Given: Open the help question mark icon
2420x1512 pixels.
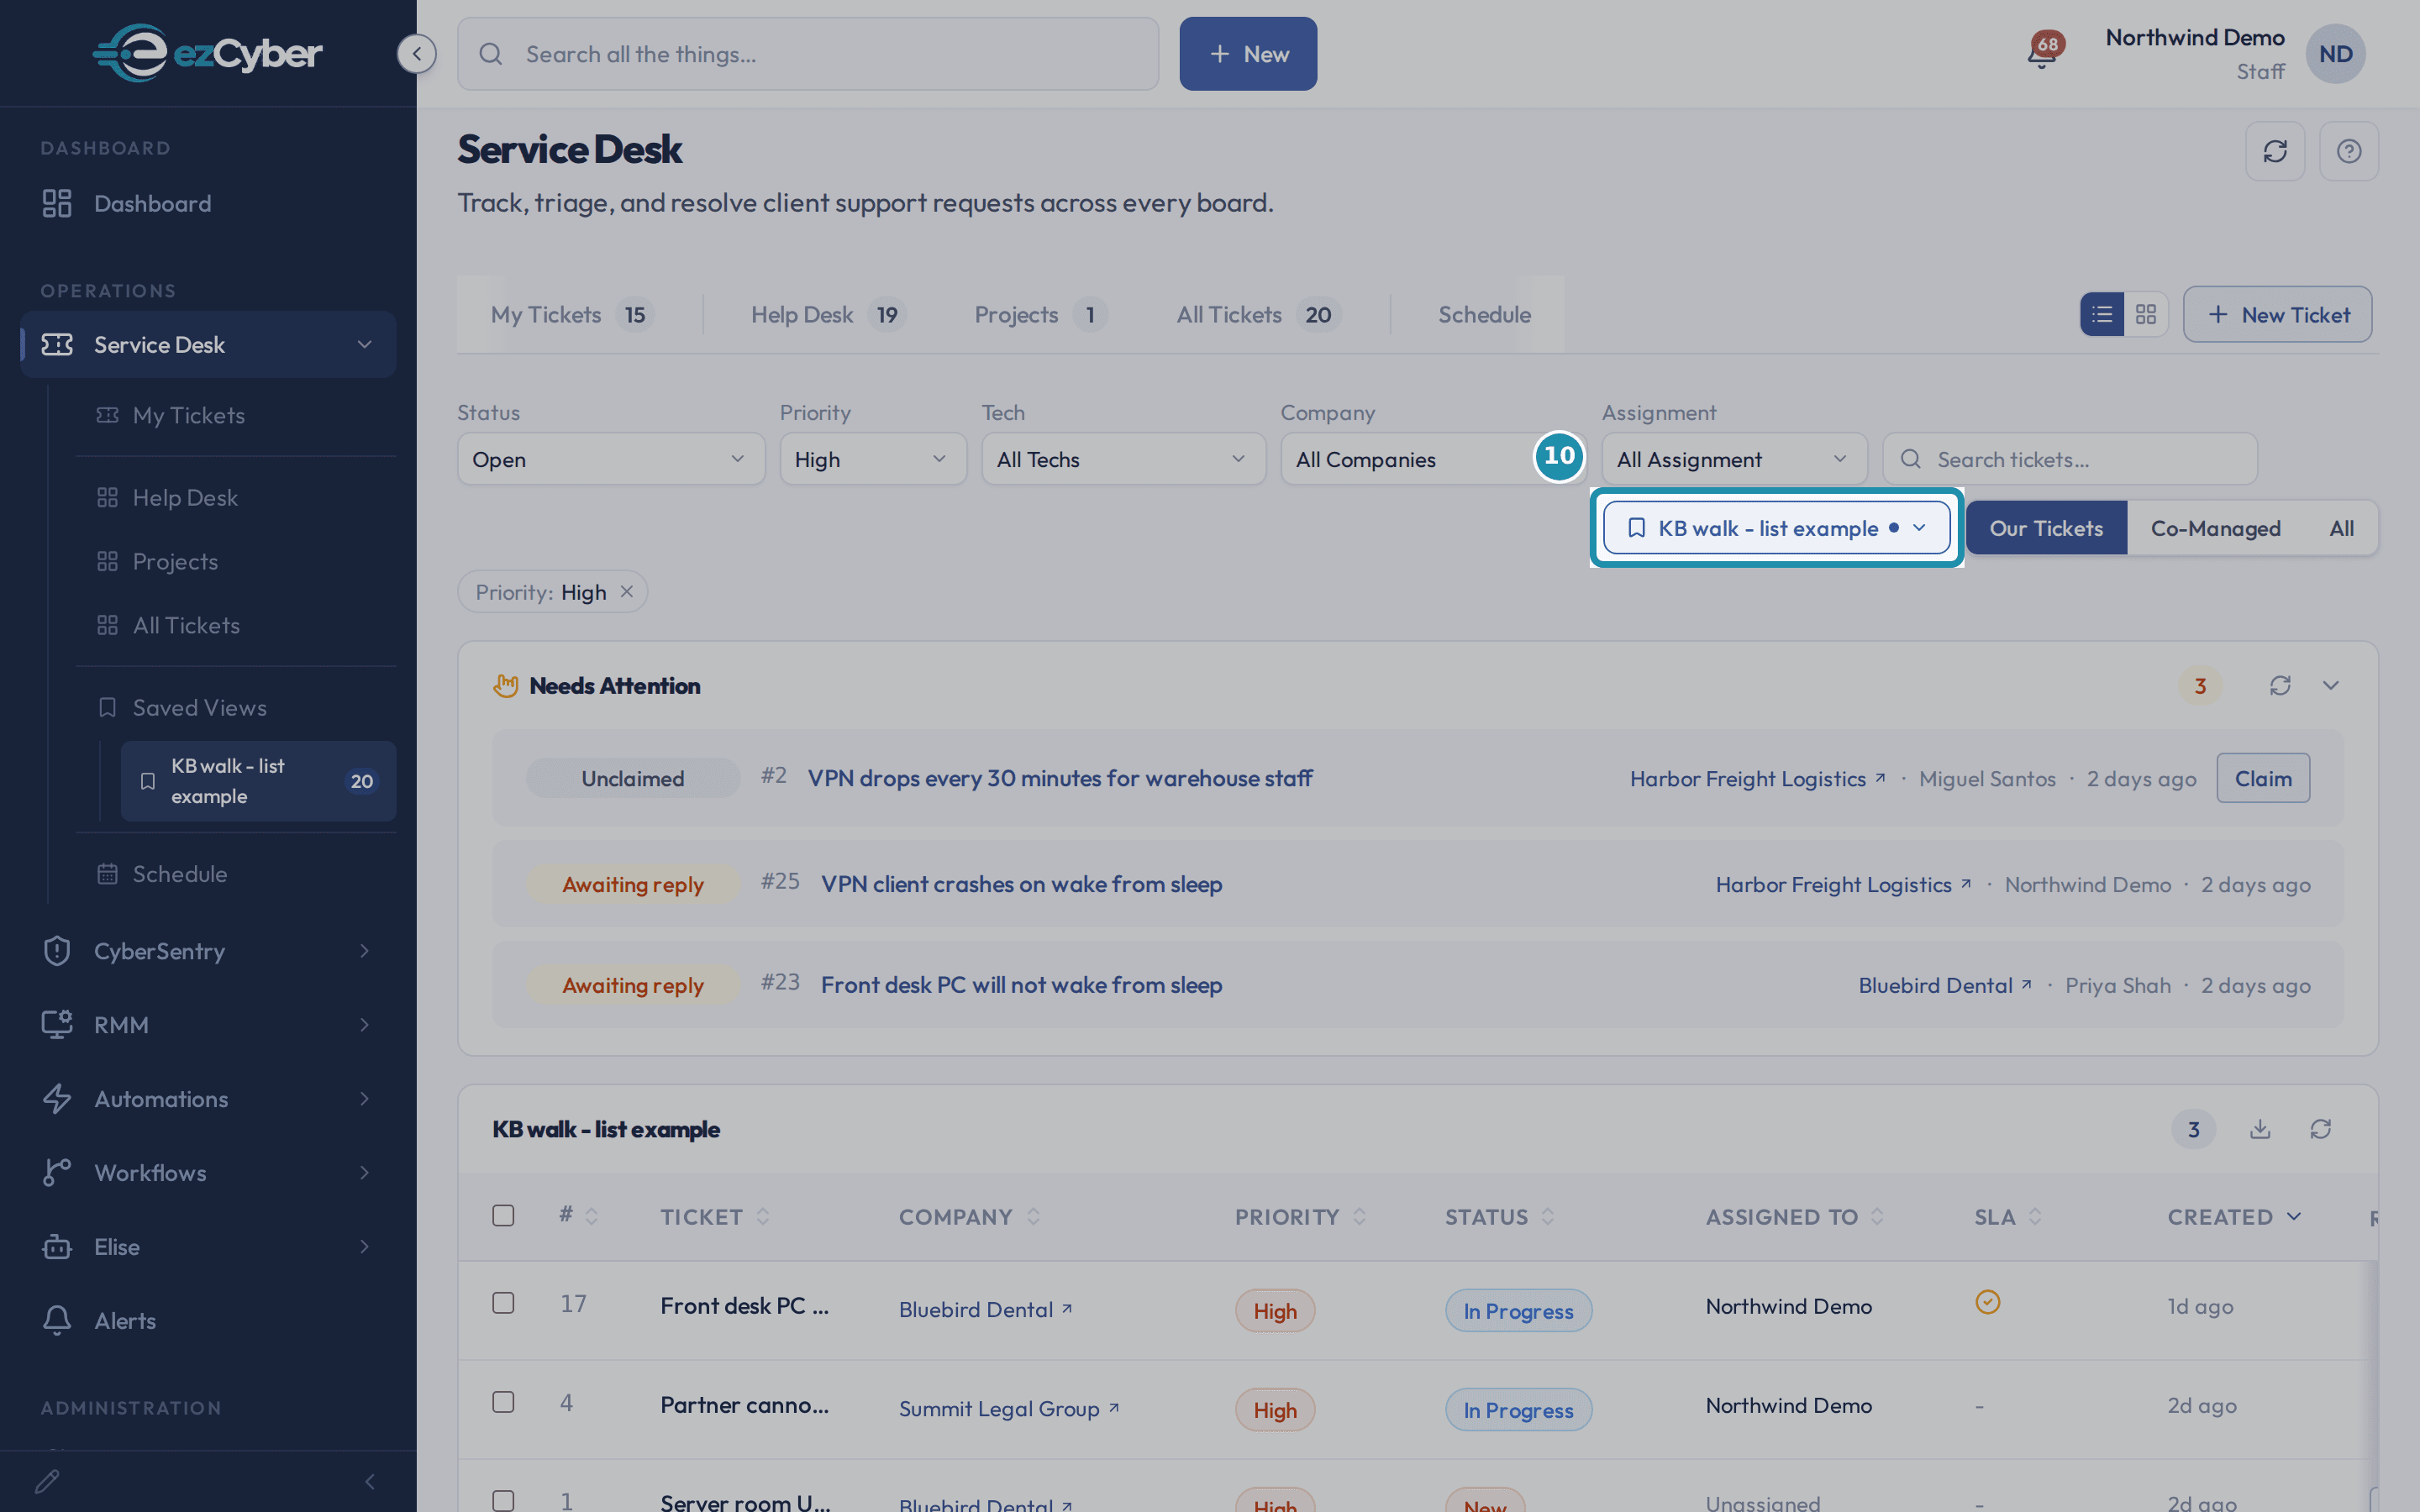Looking at the screenshot, I should (2349, 151).
